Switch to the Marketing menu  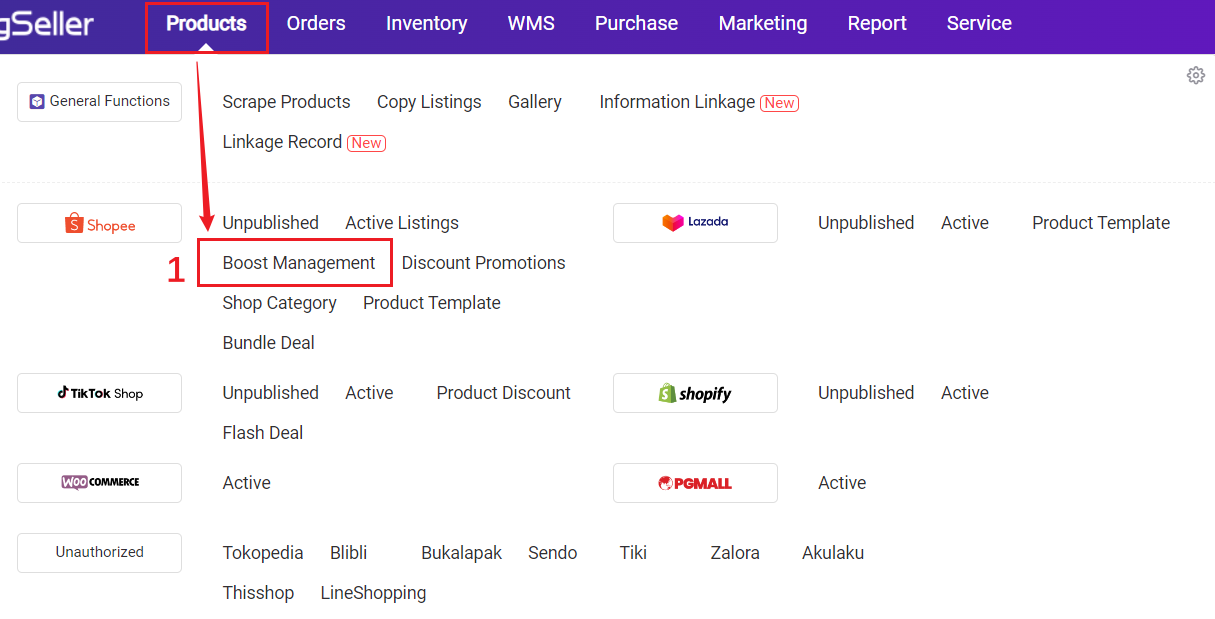click(763, 23)
